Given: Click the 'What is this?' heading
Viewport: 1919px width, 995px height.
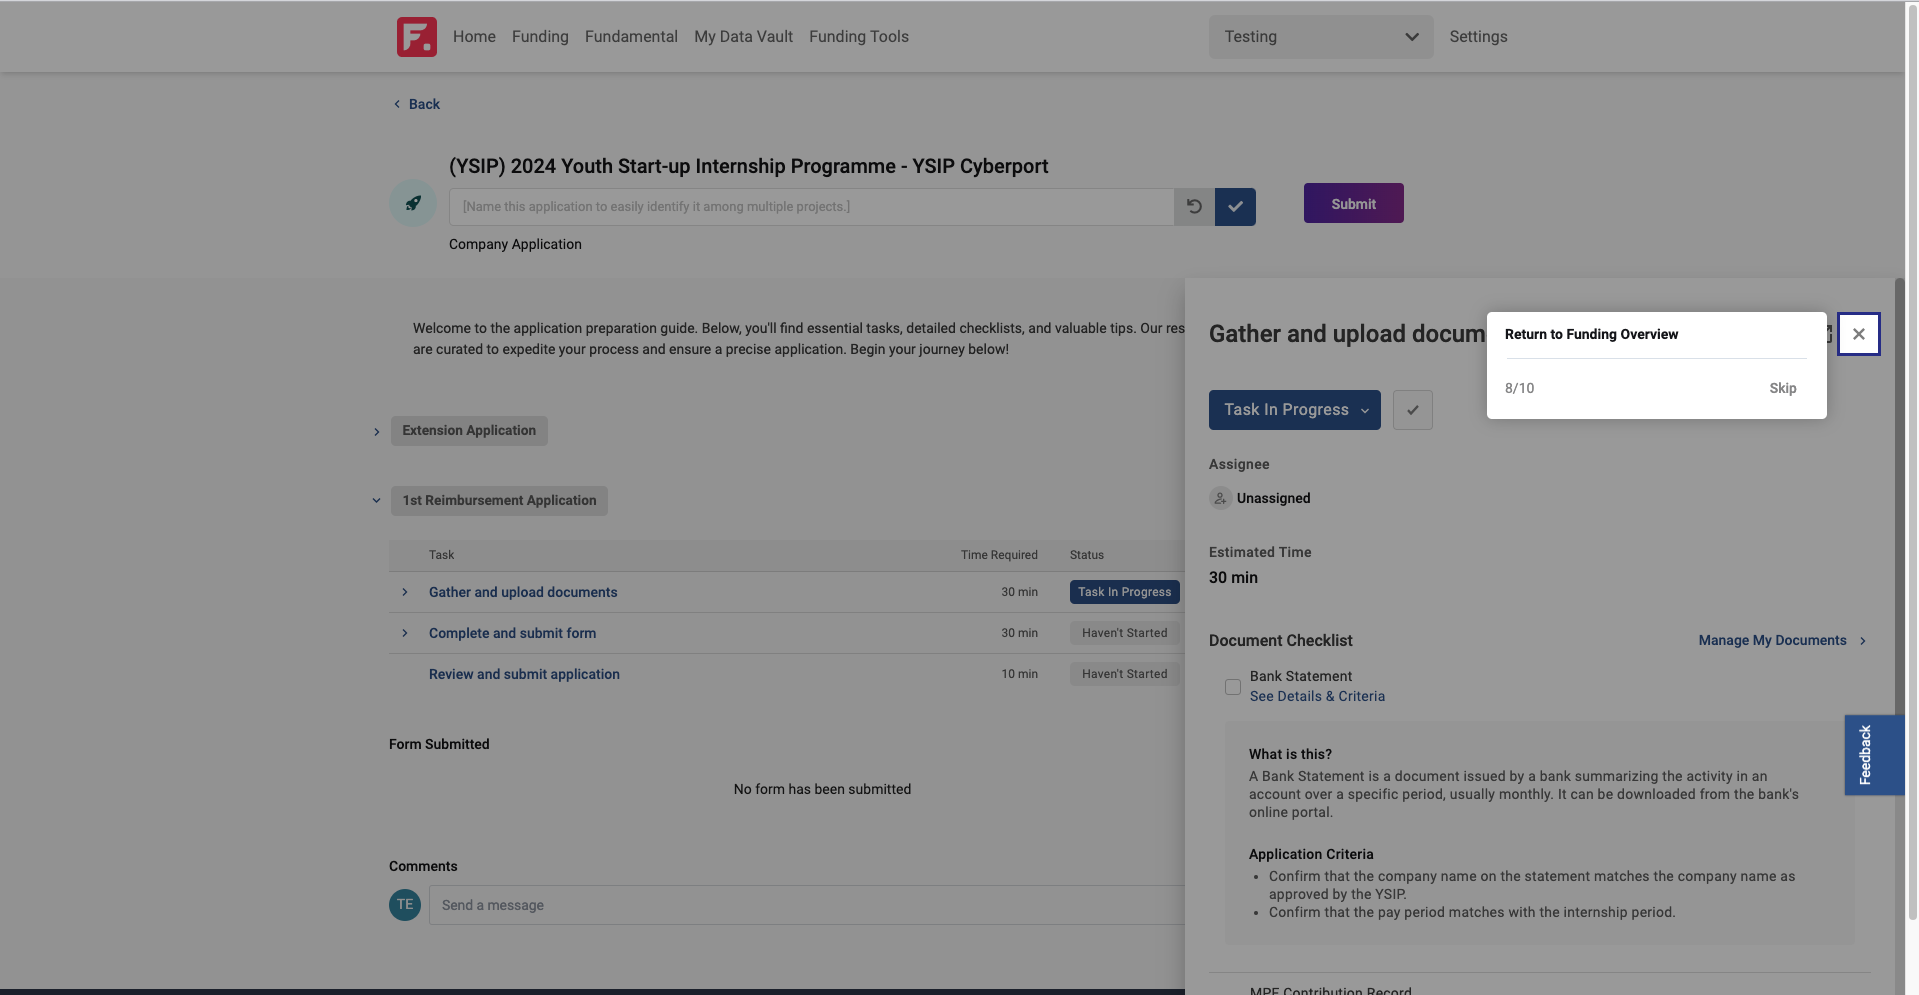Looking at the screenshot, I should pos(1290,754).
